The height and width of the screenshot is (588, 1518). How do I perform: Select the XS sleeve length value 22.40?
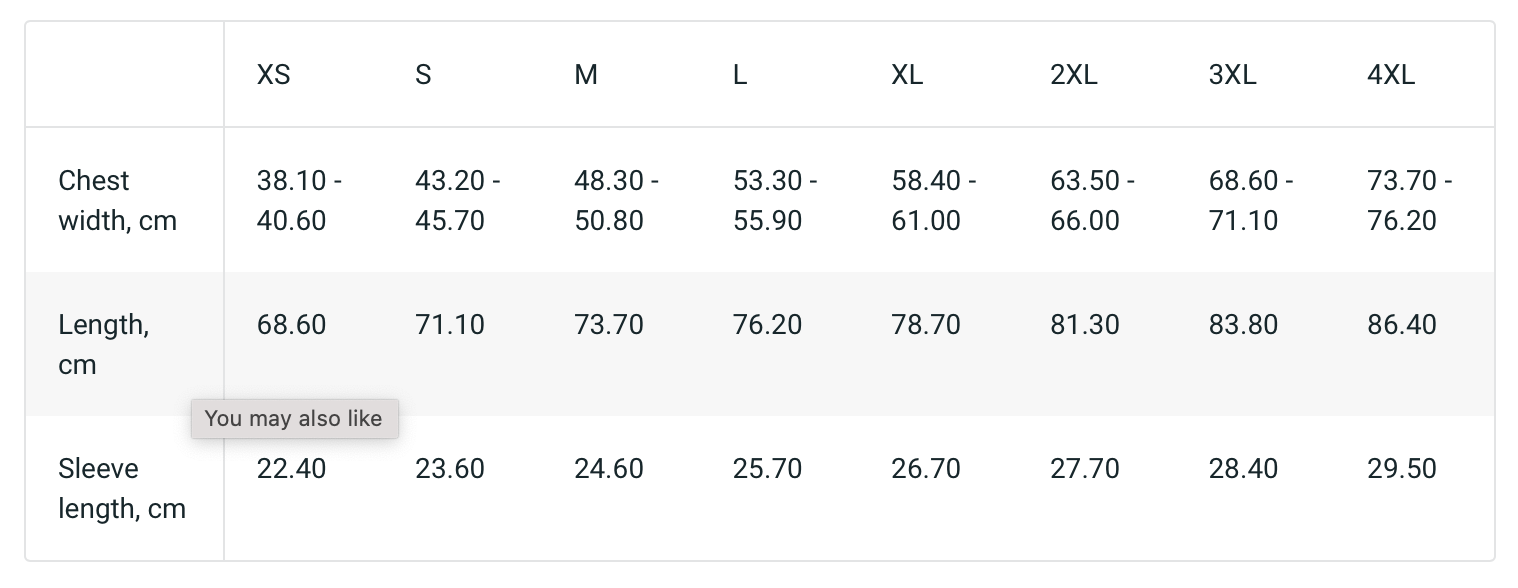tap(291, 469)
